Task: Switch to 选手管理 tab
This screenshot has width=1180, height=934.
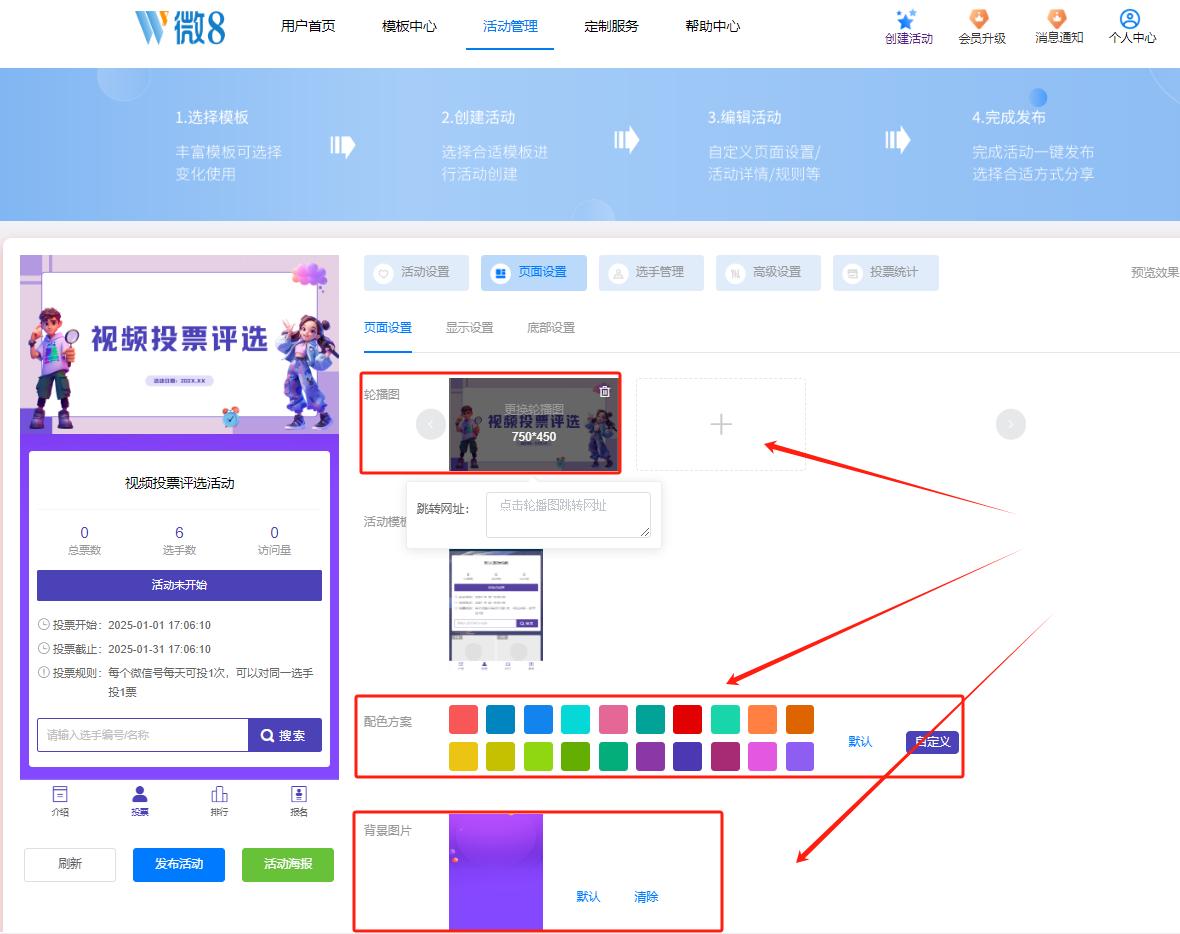Action: [x=651, y=272]
